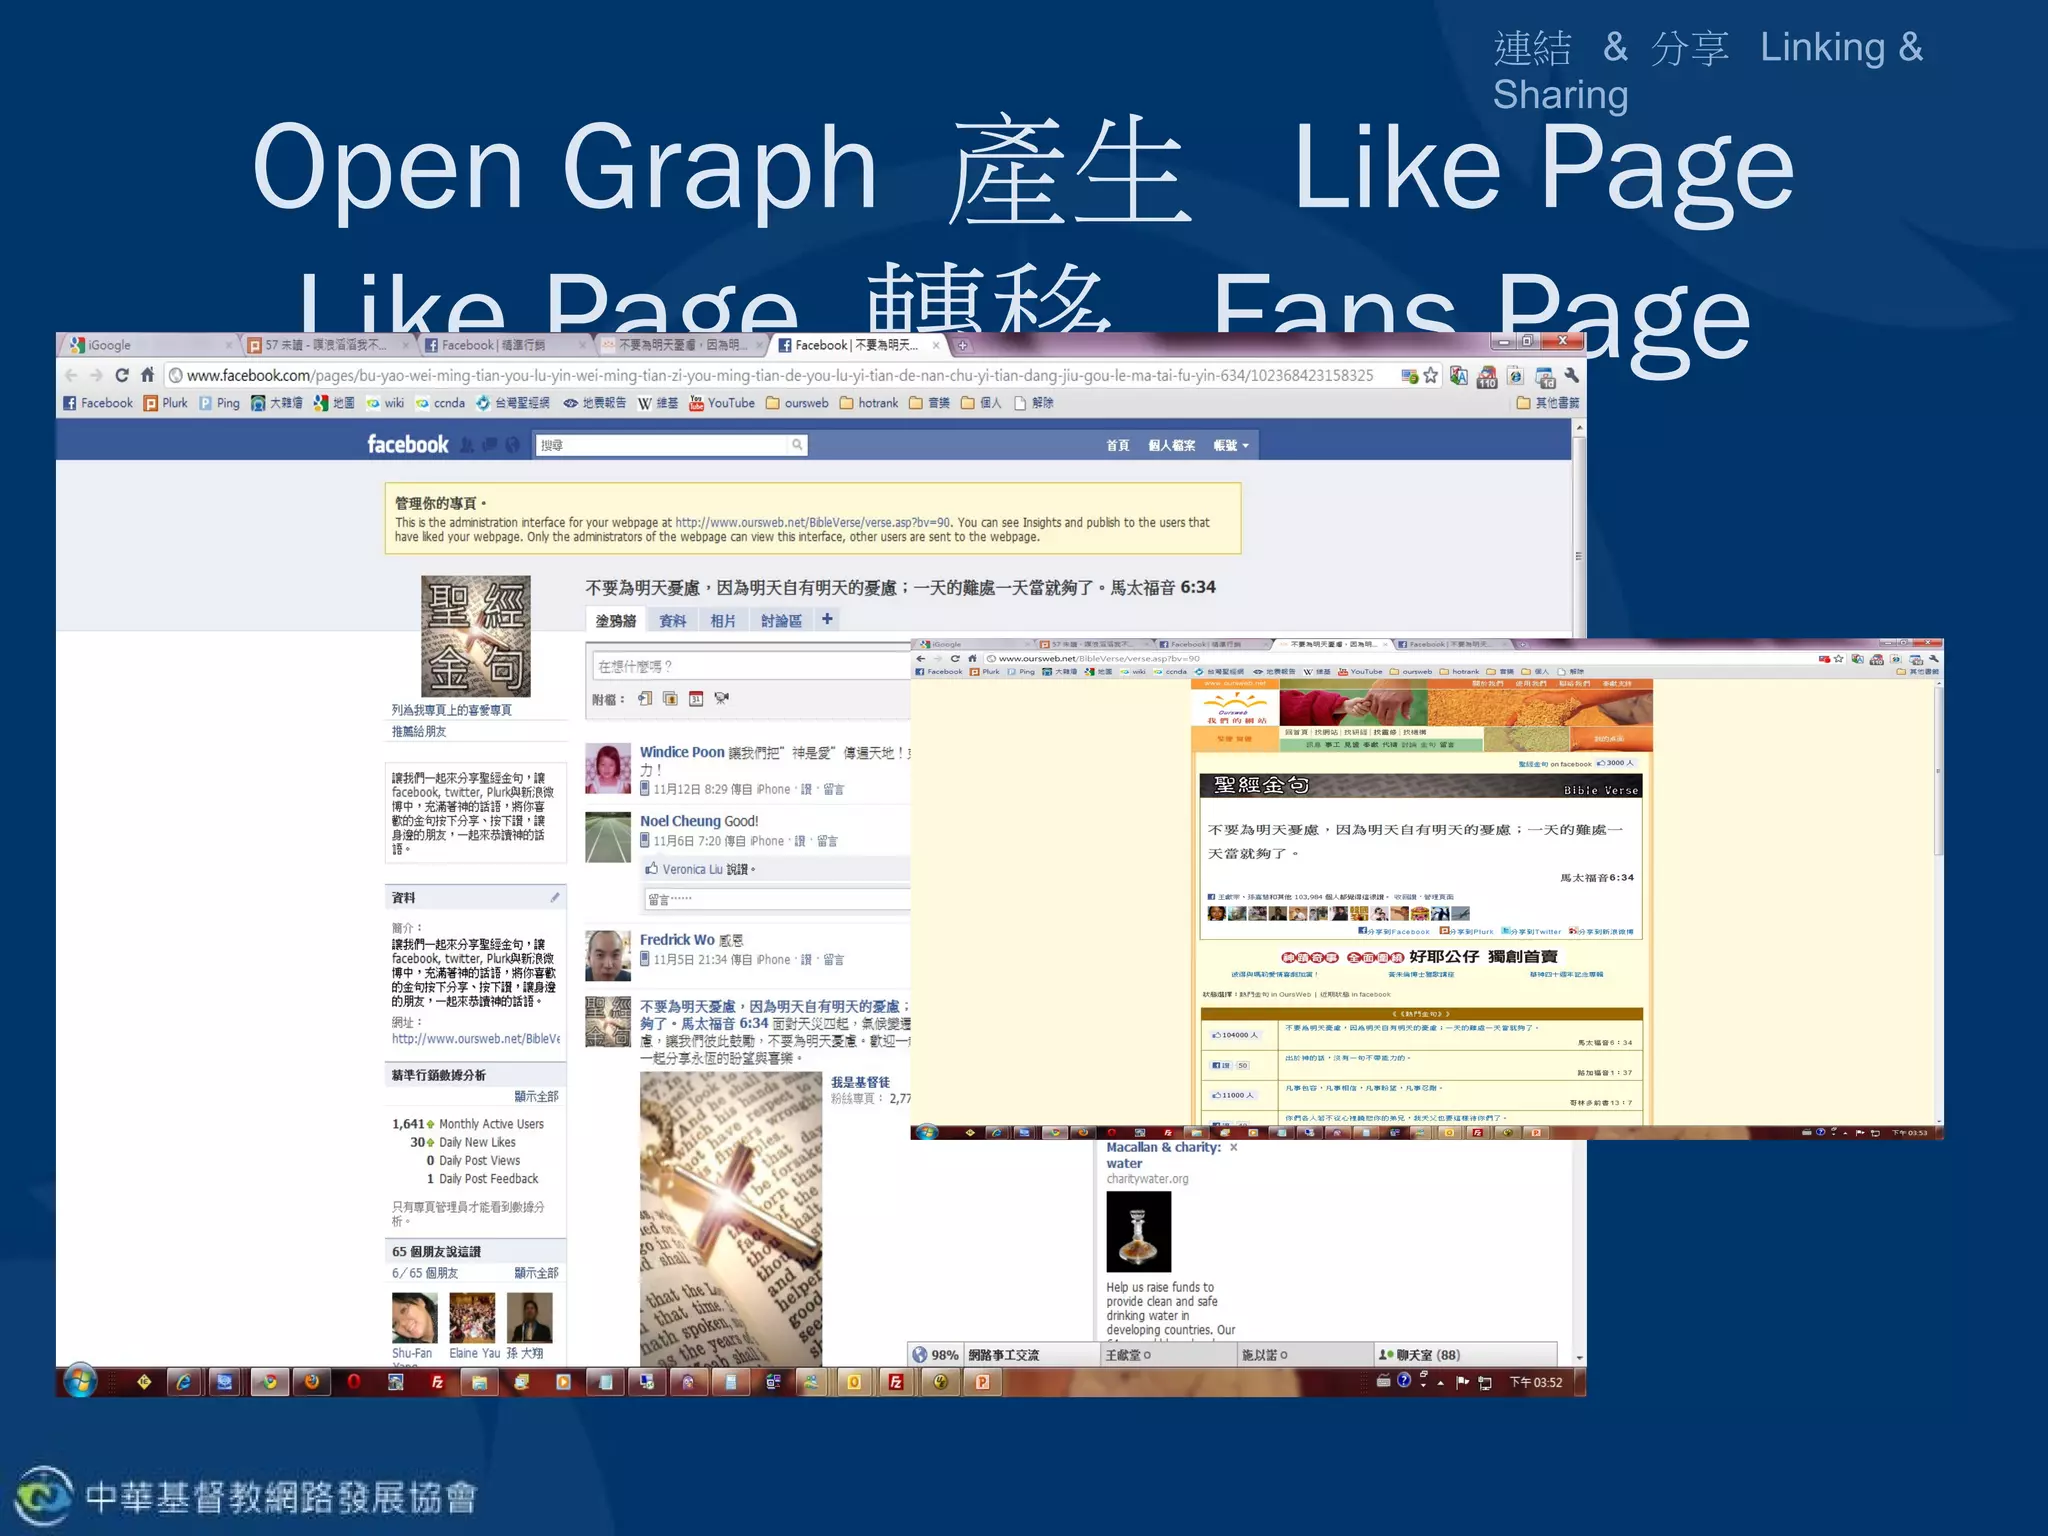Image resolution: width=2048 pixels, height=1536 pixels.
Task: Show all friends who like this (顯示全部)
Action: [536, 1273]
